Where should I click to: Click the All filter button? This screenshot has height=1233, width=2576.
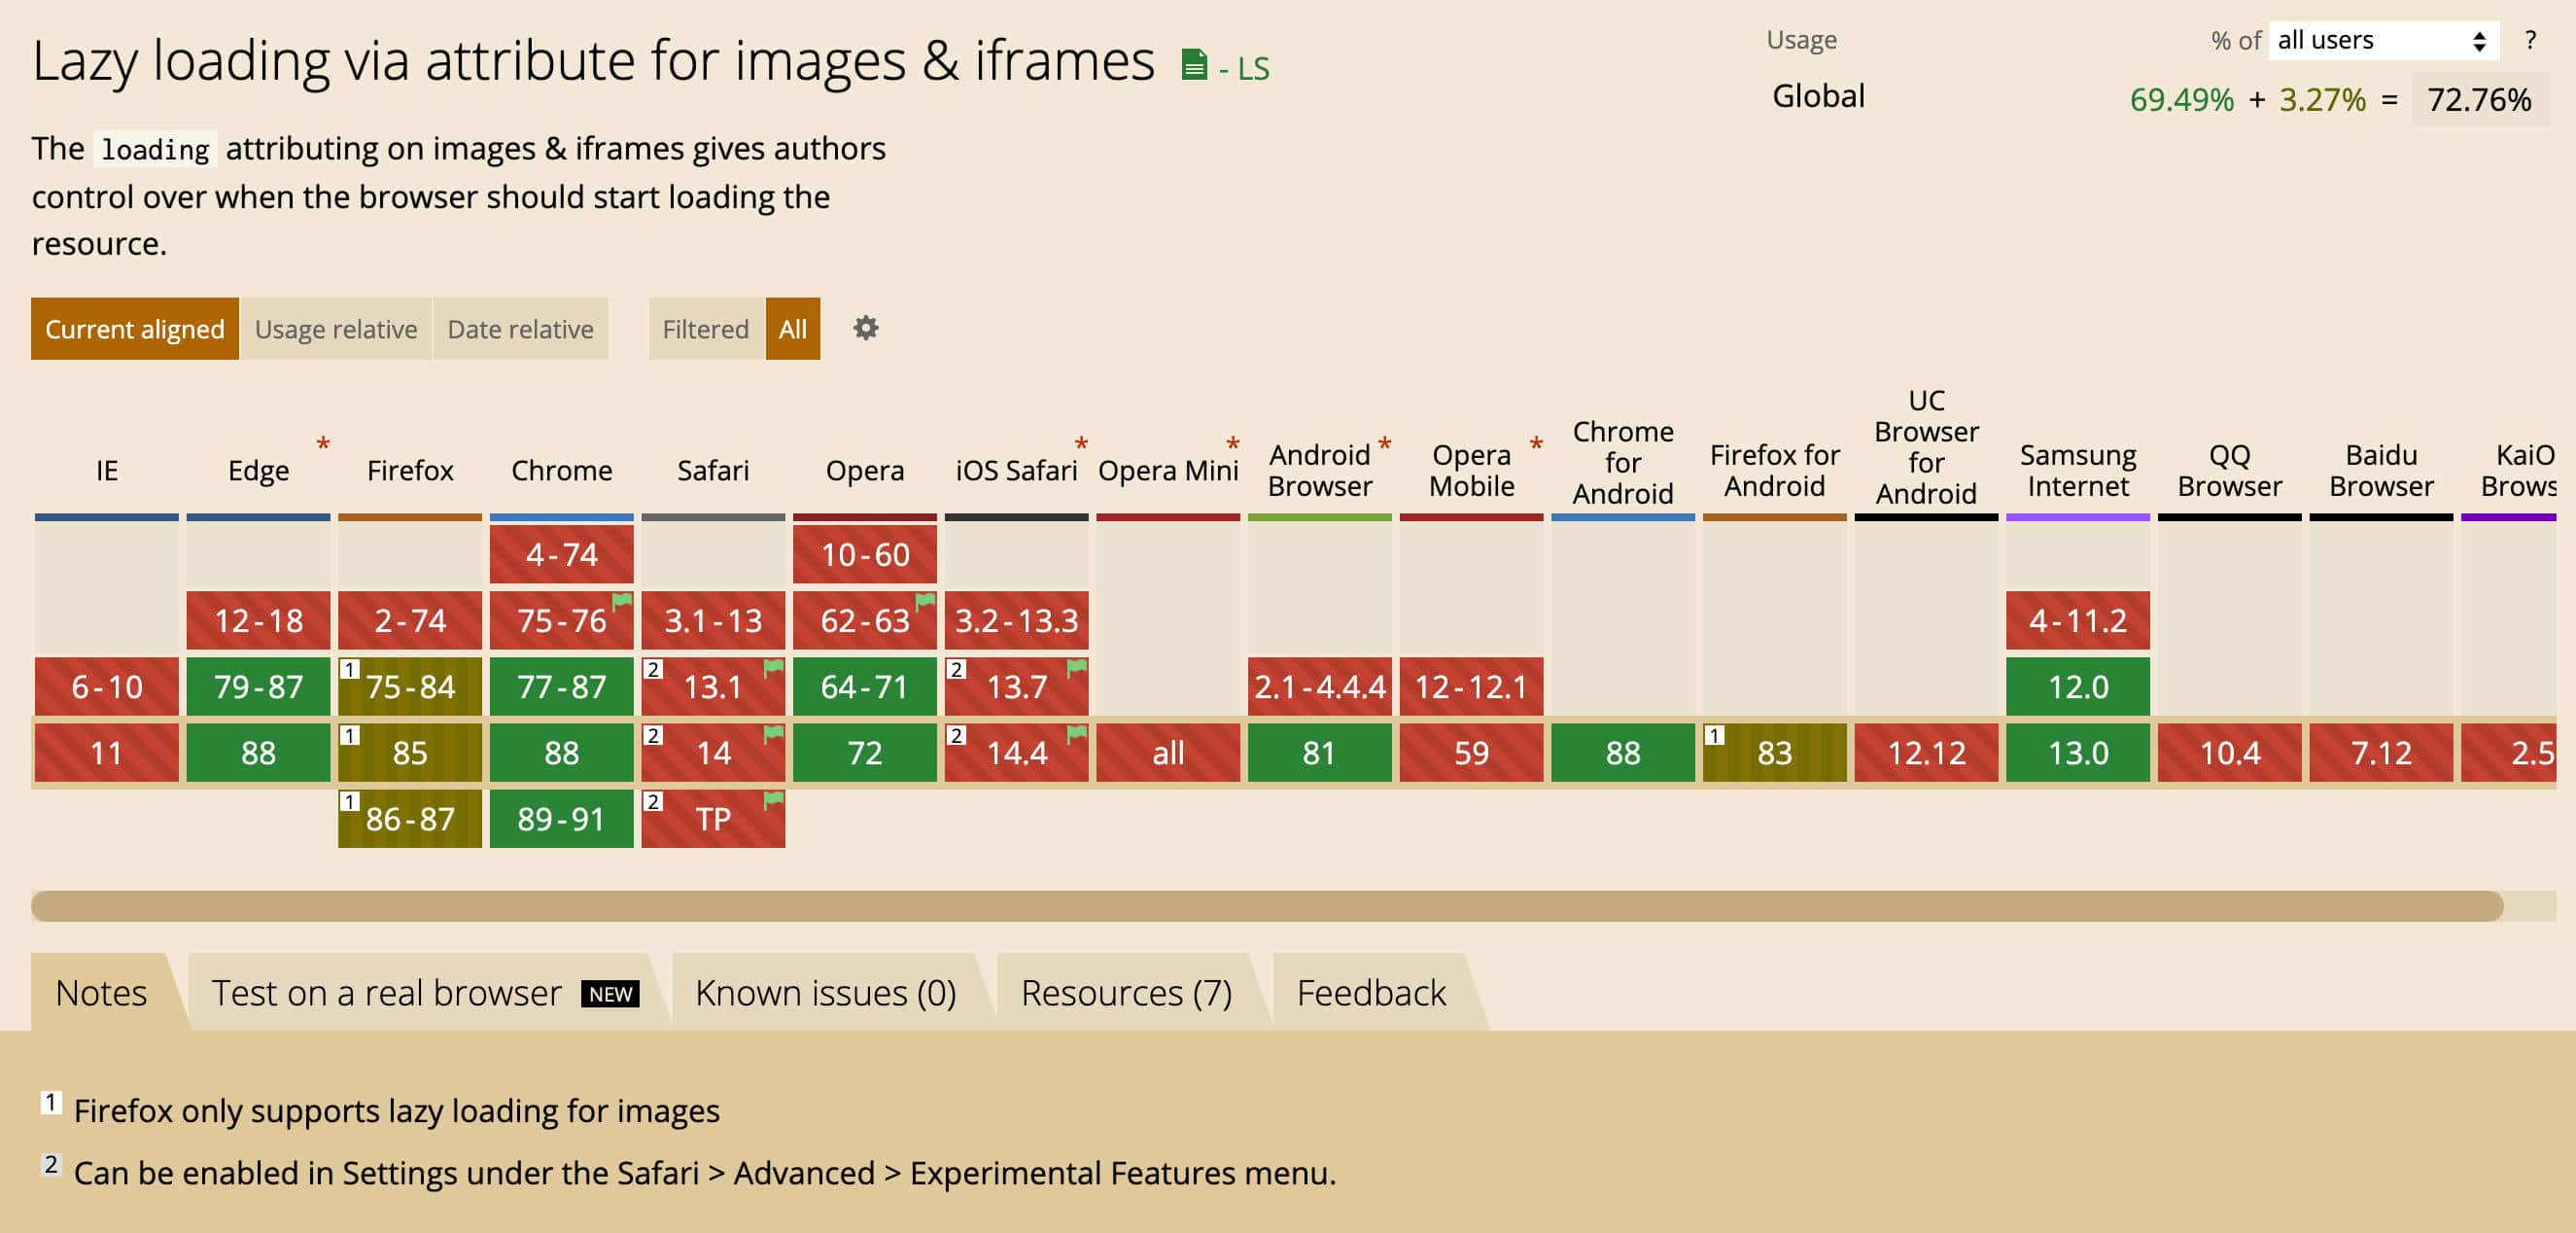point(792,327)
